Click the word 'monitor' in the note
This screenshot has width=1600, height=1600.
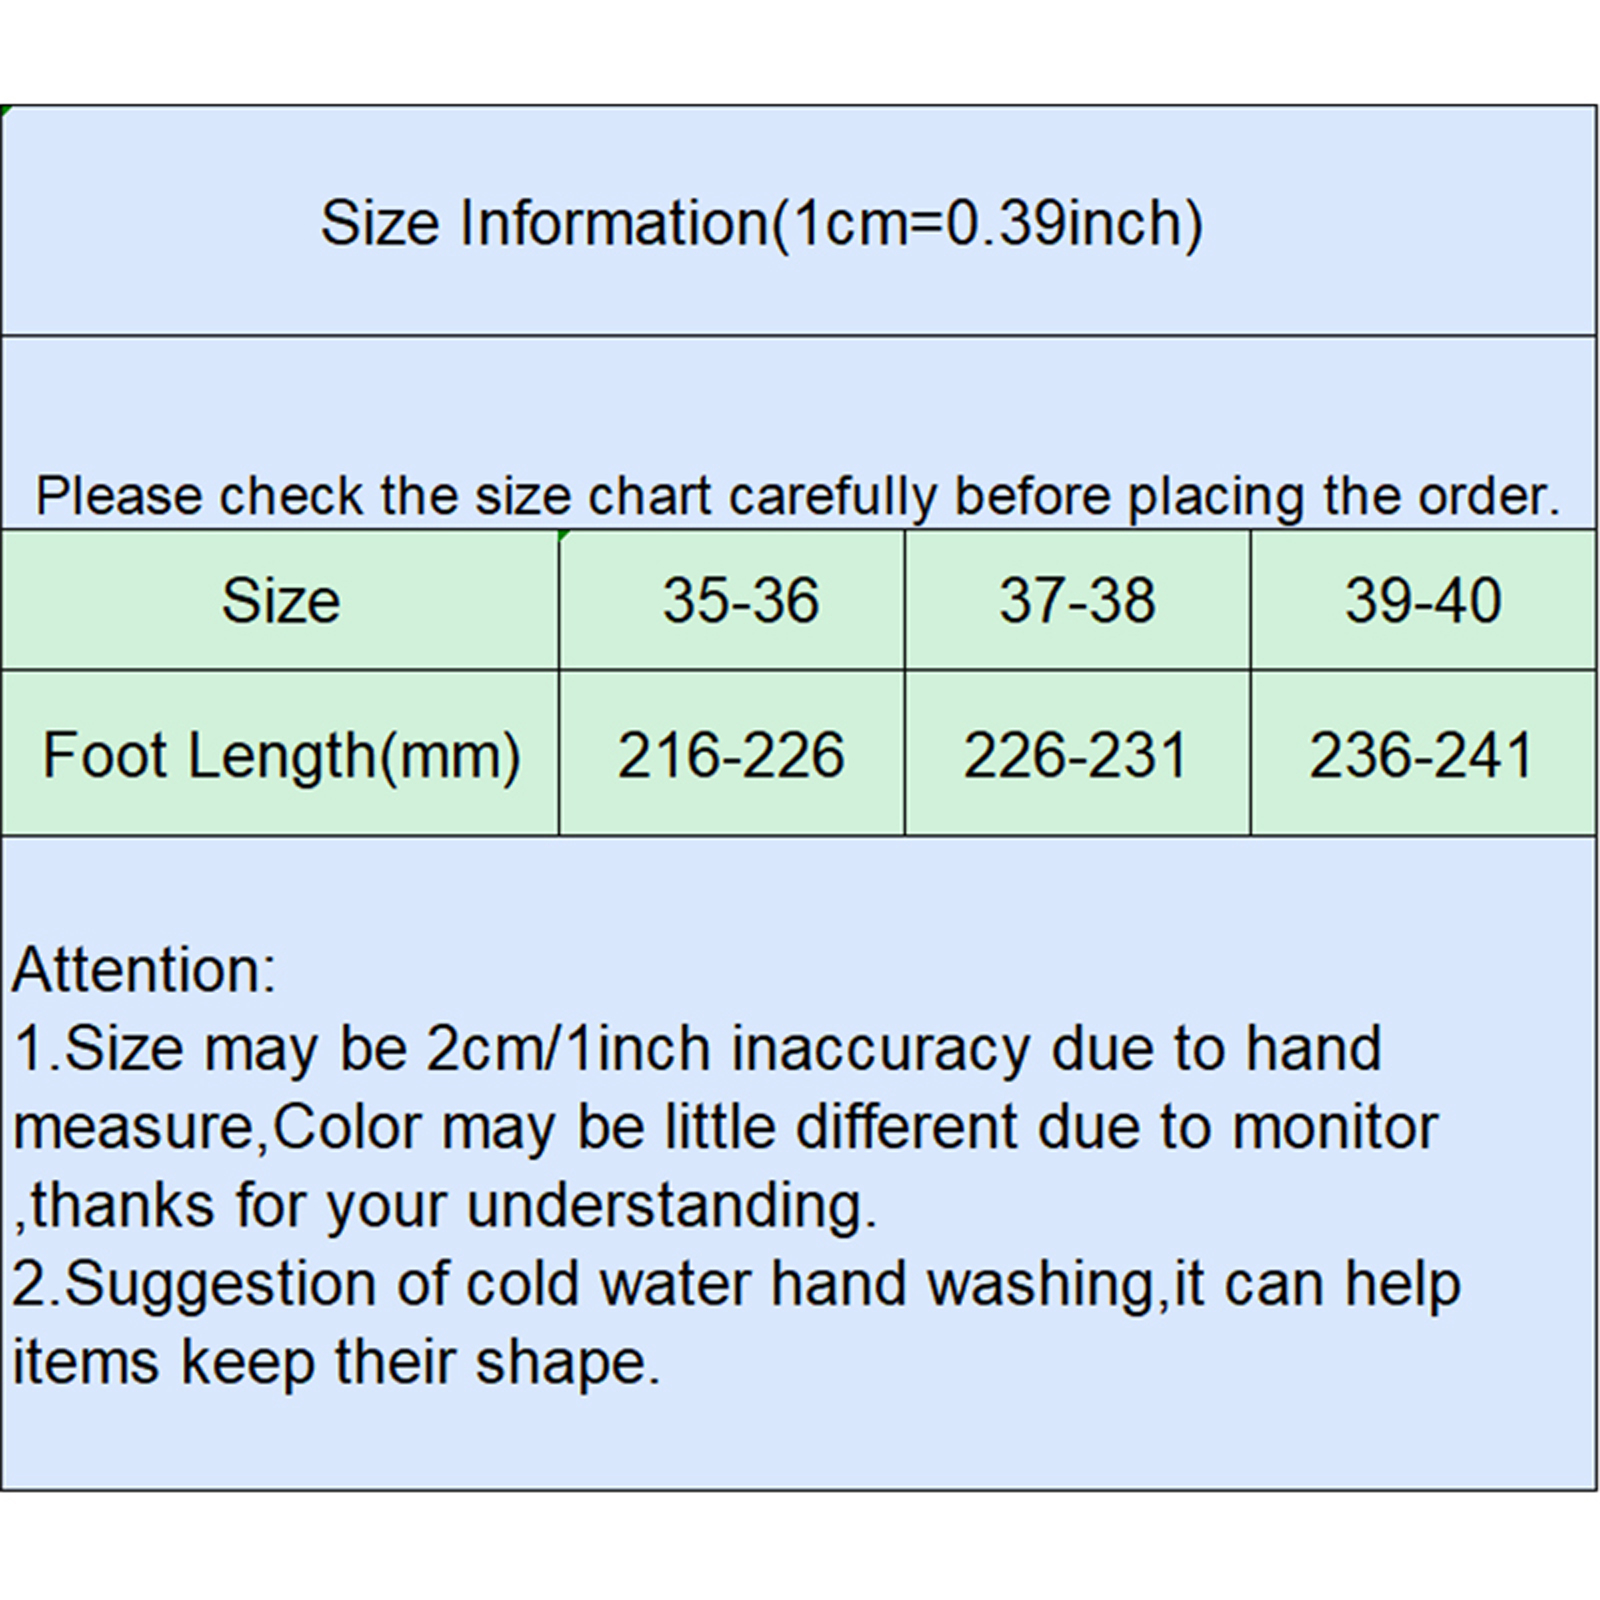1334,1127
